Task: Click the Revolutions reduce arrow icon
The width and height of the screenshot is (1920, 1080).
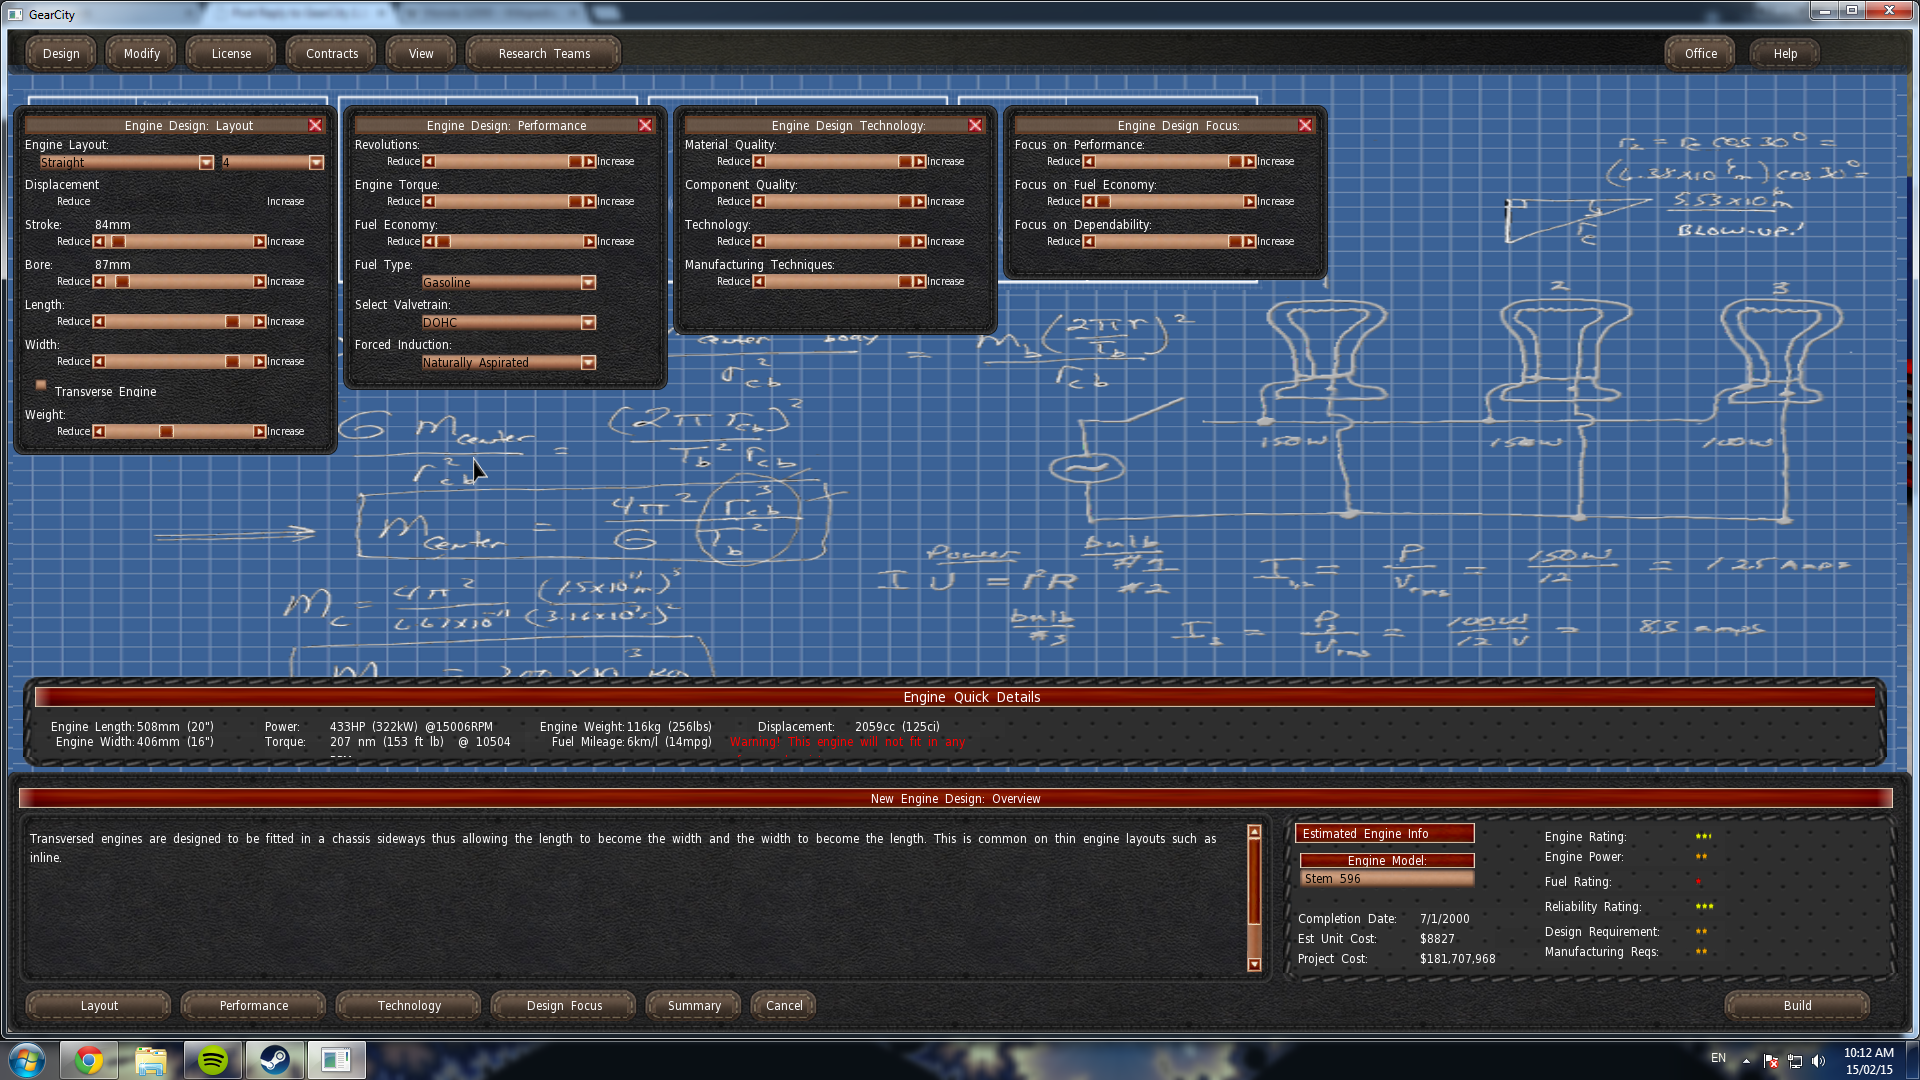Action: pyautogui.click(x=429, y=162)
